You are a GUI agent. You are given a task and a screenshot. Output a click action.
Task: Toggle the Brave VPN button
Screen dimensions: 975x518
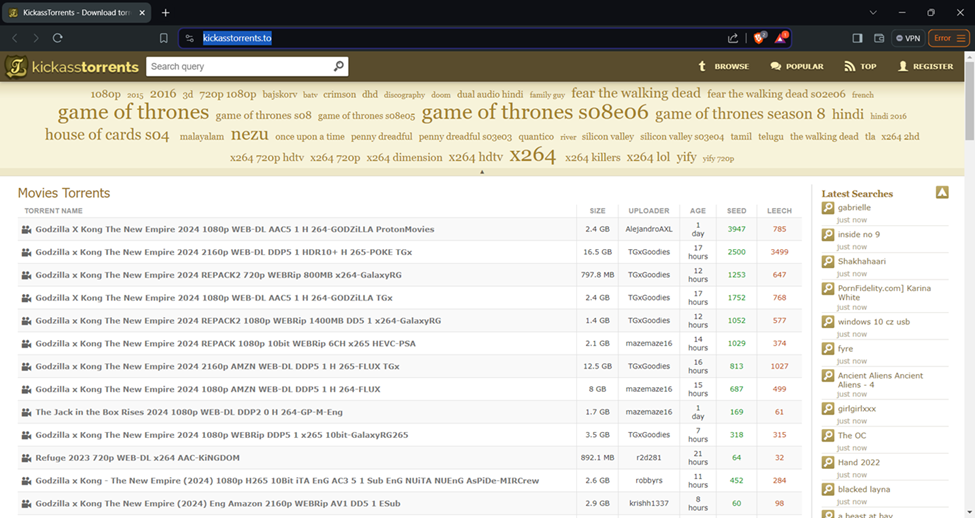click(x=906, y=38)
